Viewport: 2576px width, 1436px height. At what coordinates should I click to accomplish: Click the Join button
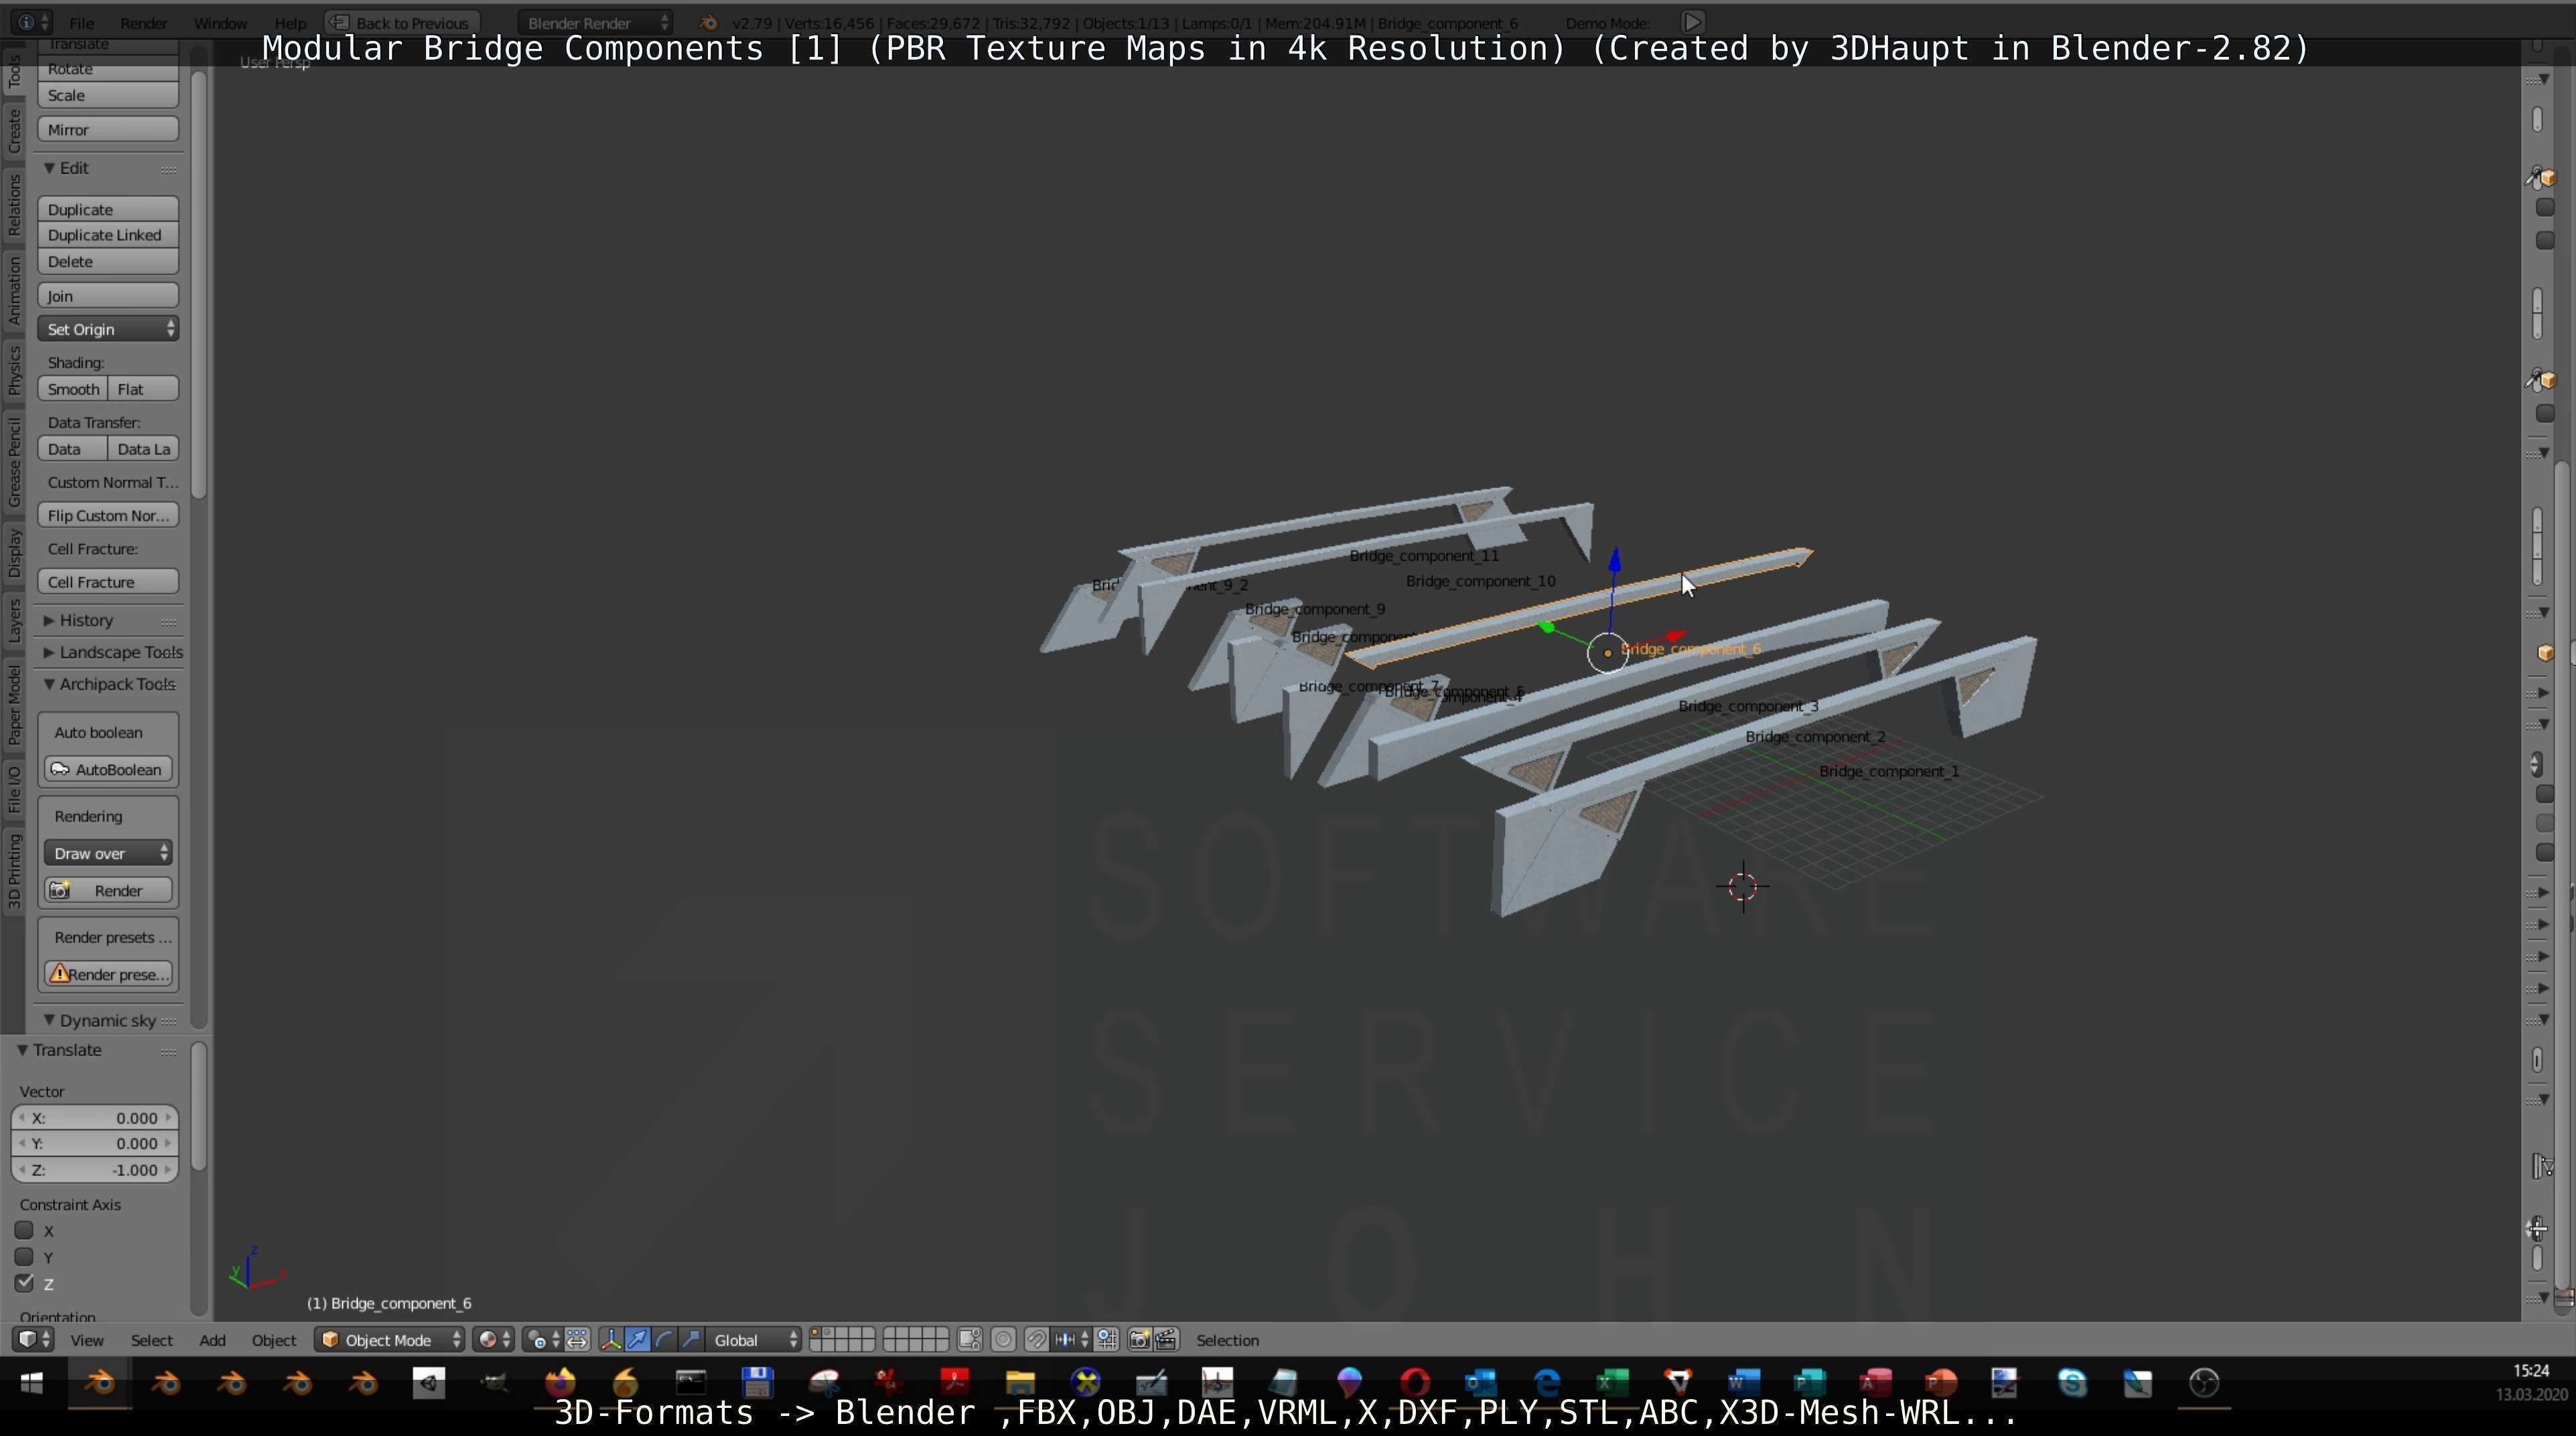(x=108, y=296)
